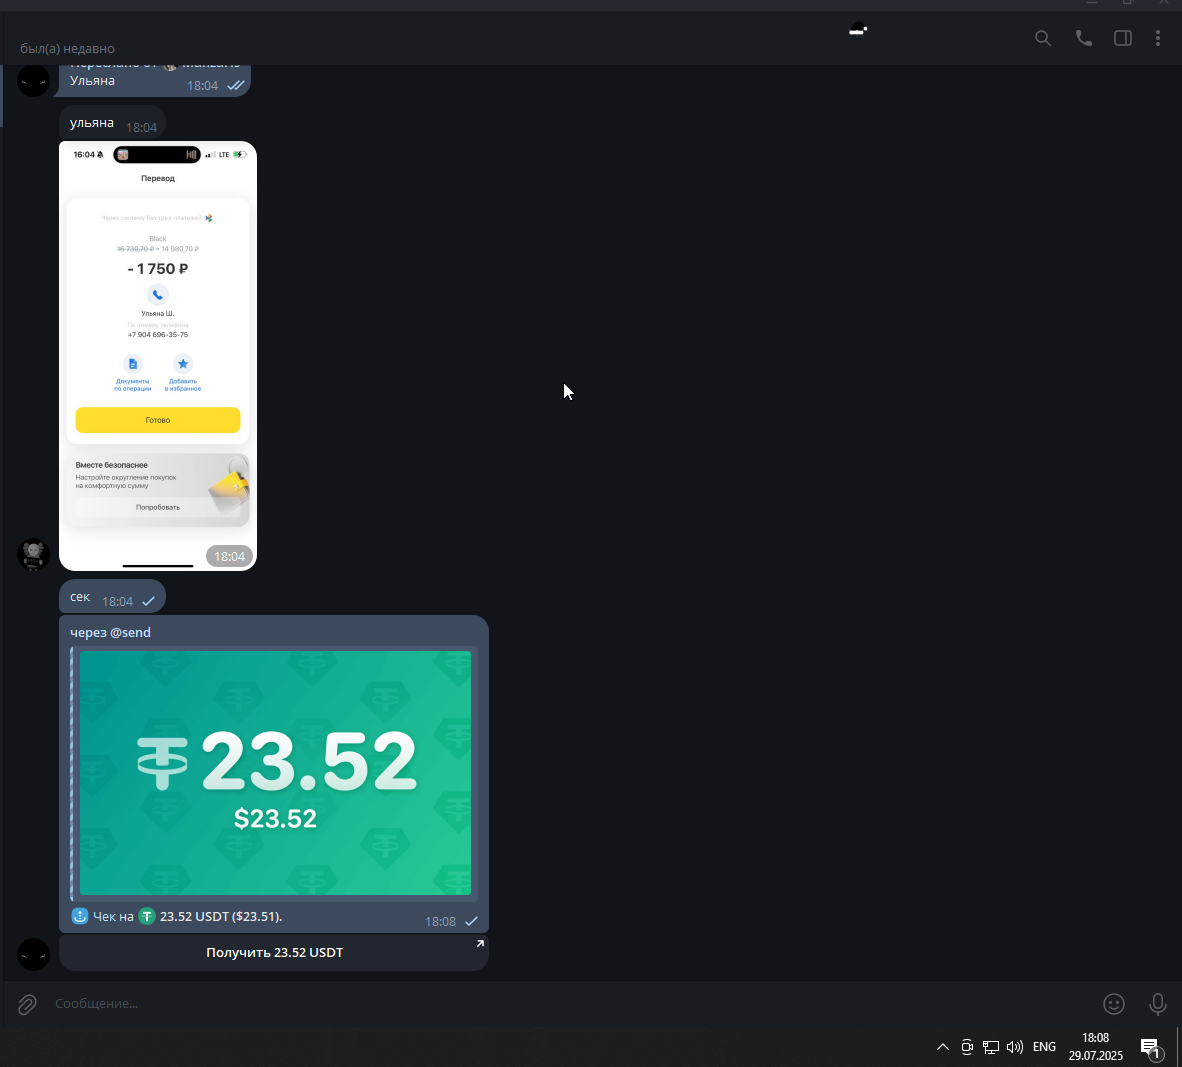Open the clock showing 18:08 29.07.2025
1182x1067 pixels.
1095,1047
